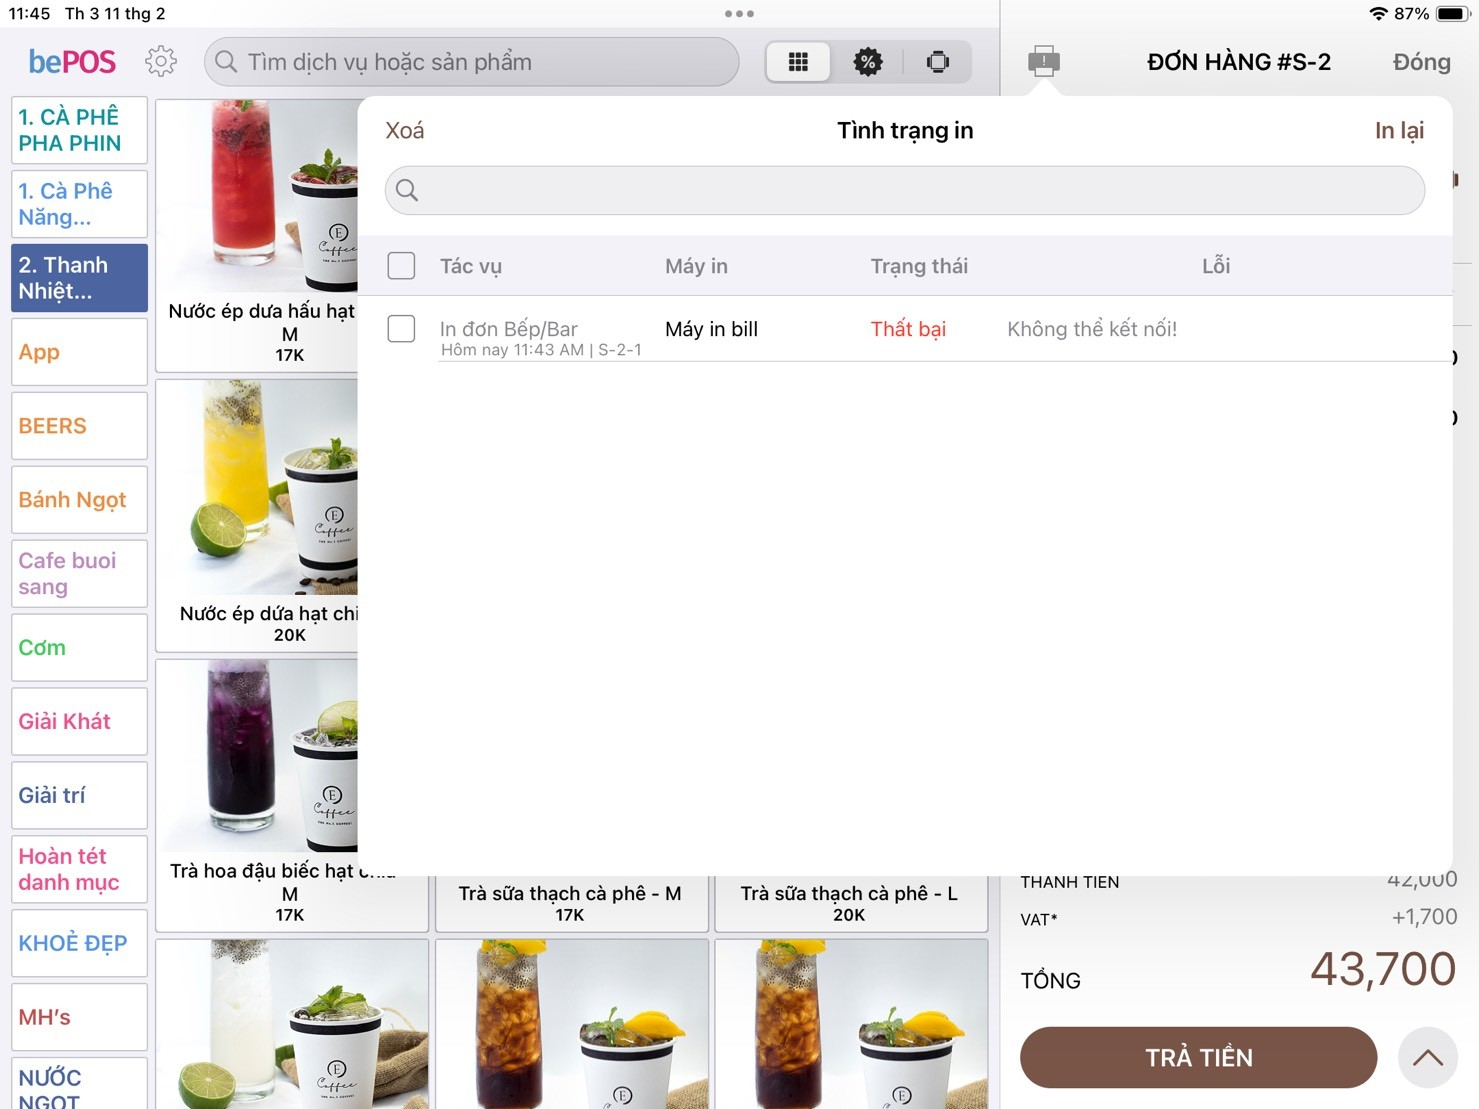1479x1109 pixels.
Task: Tap the barcode scan icon
Action: point(938,62)
